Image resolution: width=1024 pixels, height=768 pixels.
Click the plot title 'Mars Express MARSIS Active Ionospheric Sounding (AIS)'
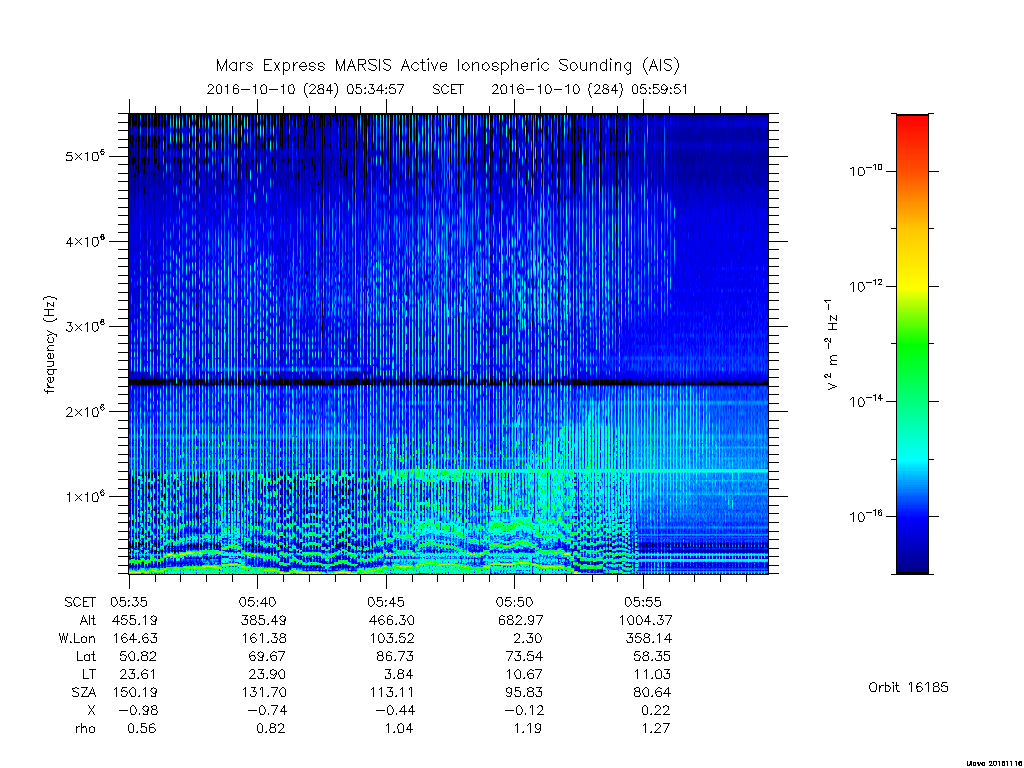[x=448, y=65]
